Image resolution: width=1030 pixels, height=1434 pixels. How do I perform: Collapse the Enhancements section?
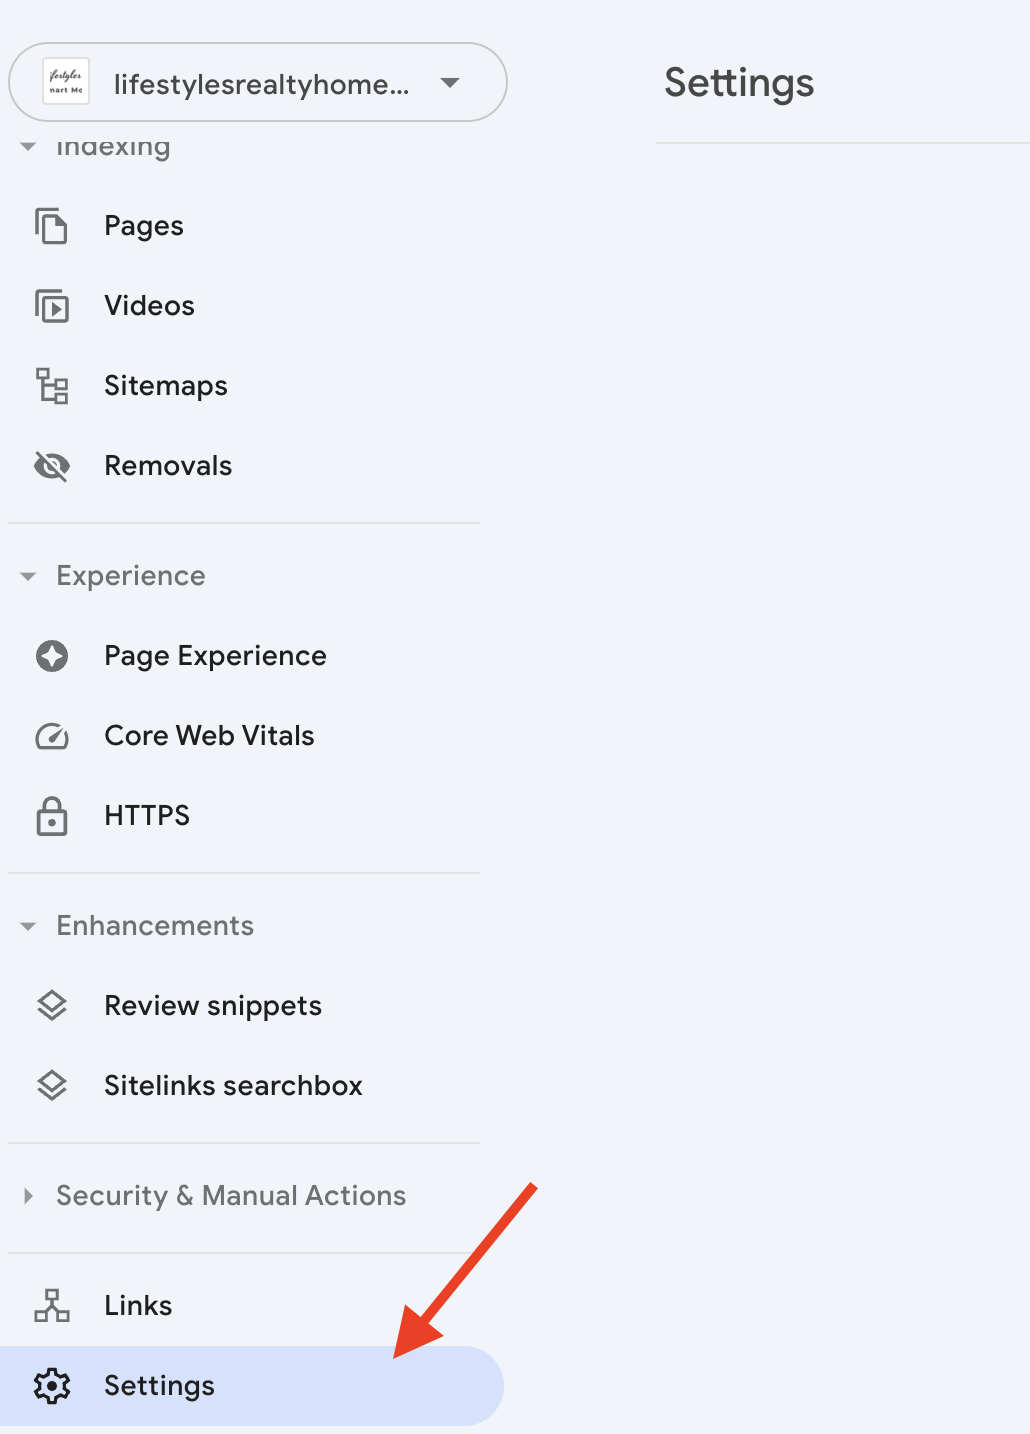[x=28, y=926]
